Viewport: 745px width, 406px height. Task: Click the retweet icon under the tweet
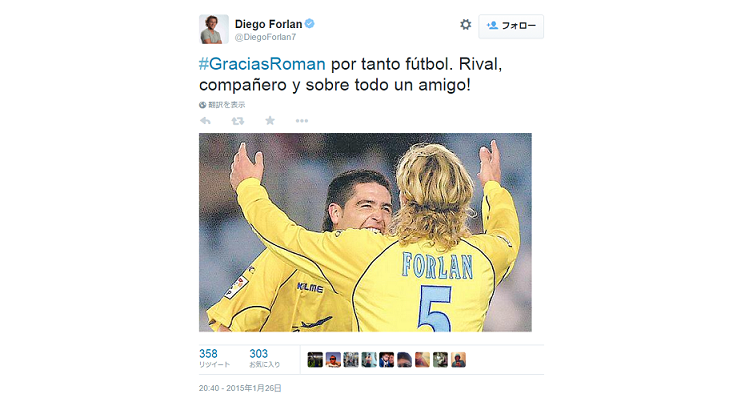coord(238,121)
